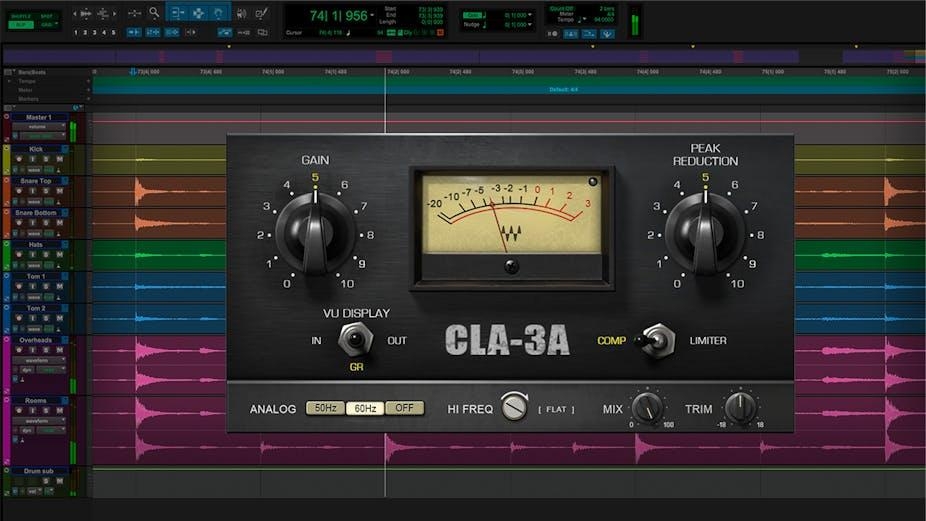Click the VU meter adjustment screw
The height and width of the screenshot is (521, 926).
click(x=511, y=266)
